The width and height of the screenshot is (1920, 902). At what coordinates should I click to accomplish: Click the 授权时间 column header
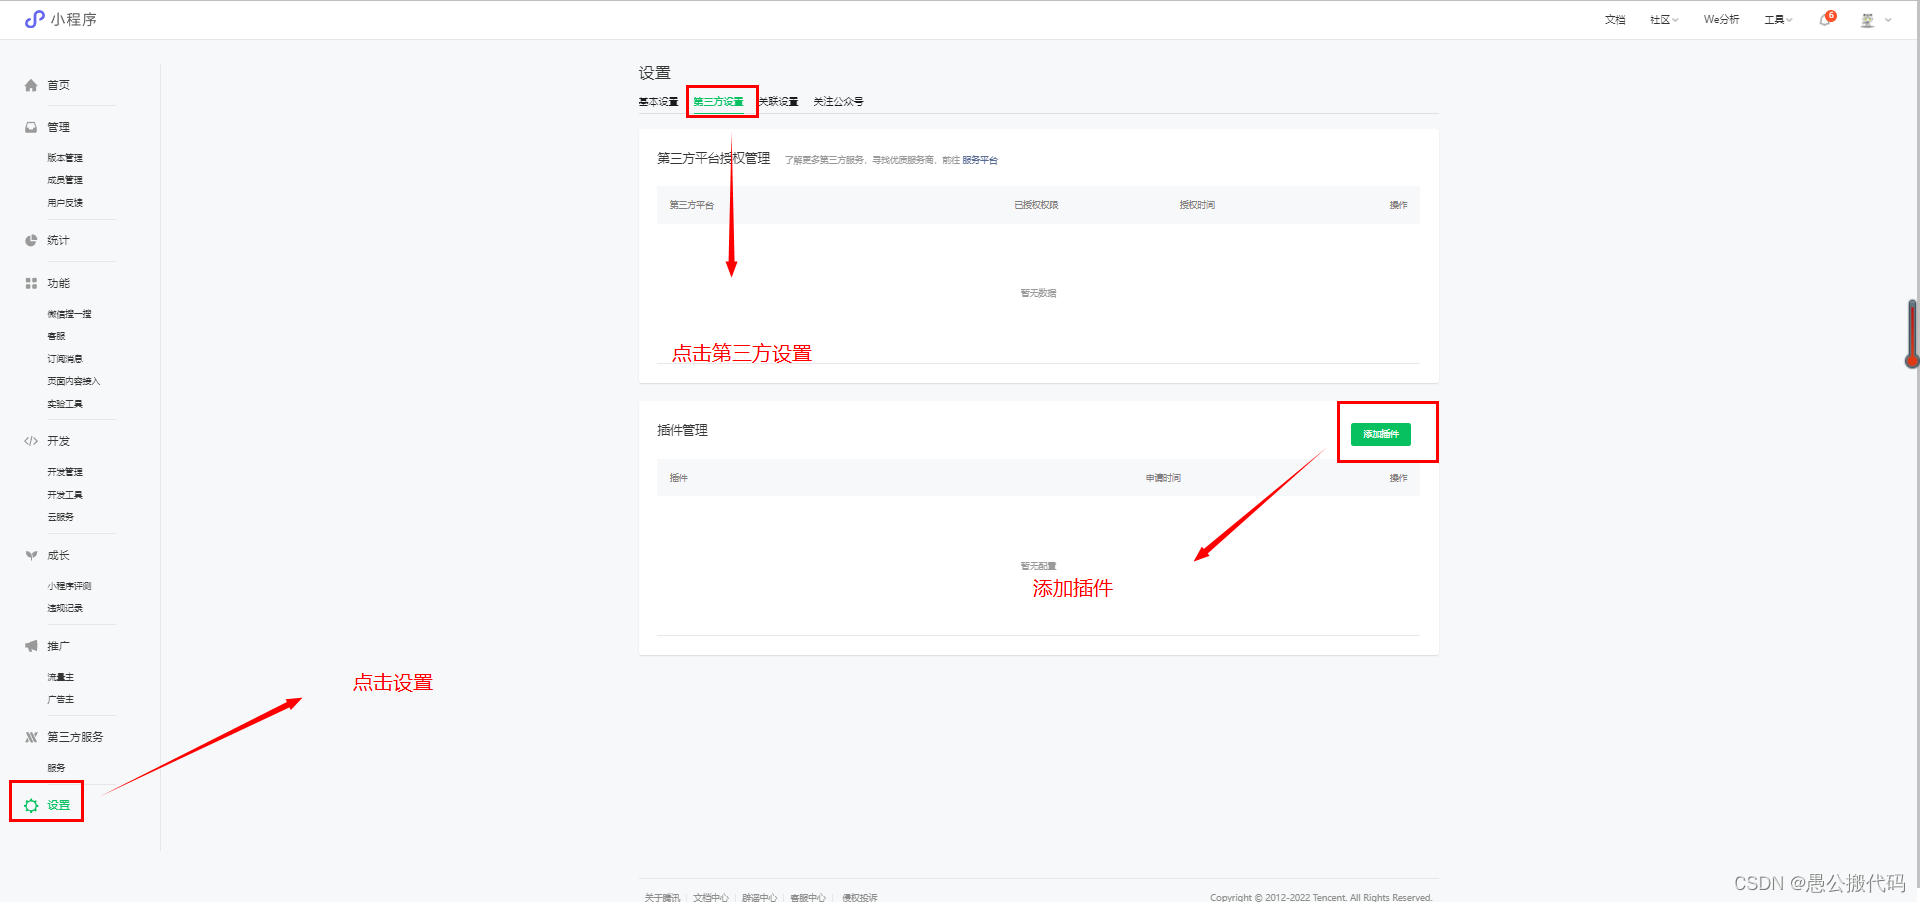point(1197,205)
